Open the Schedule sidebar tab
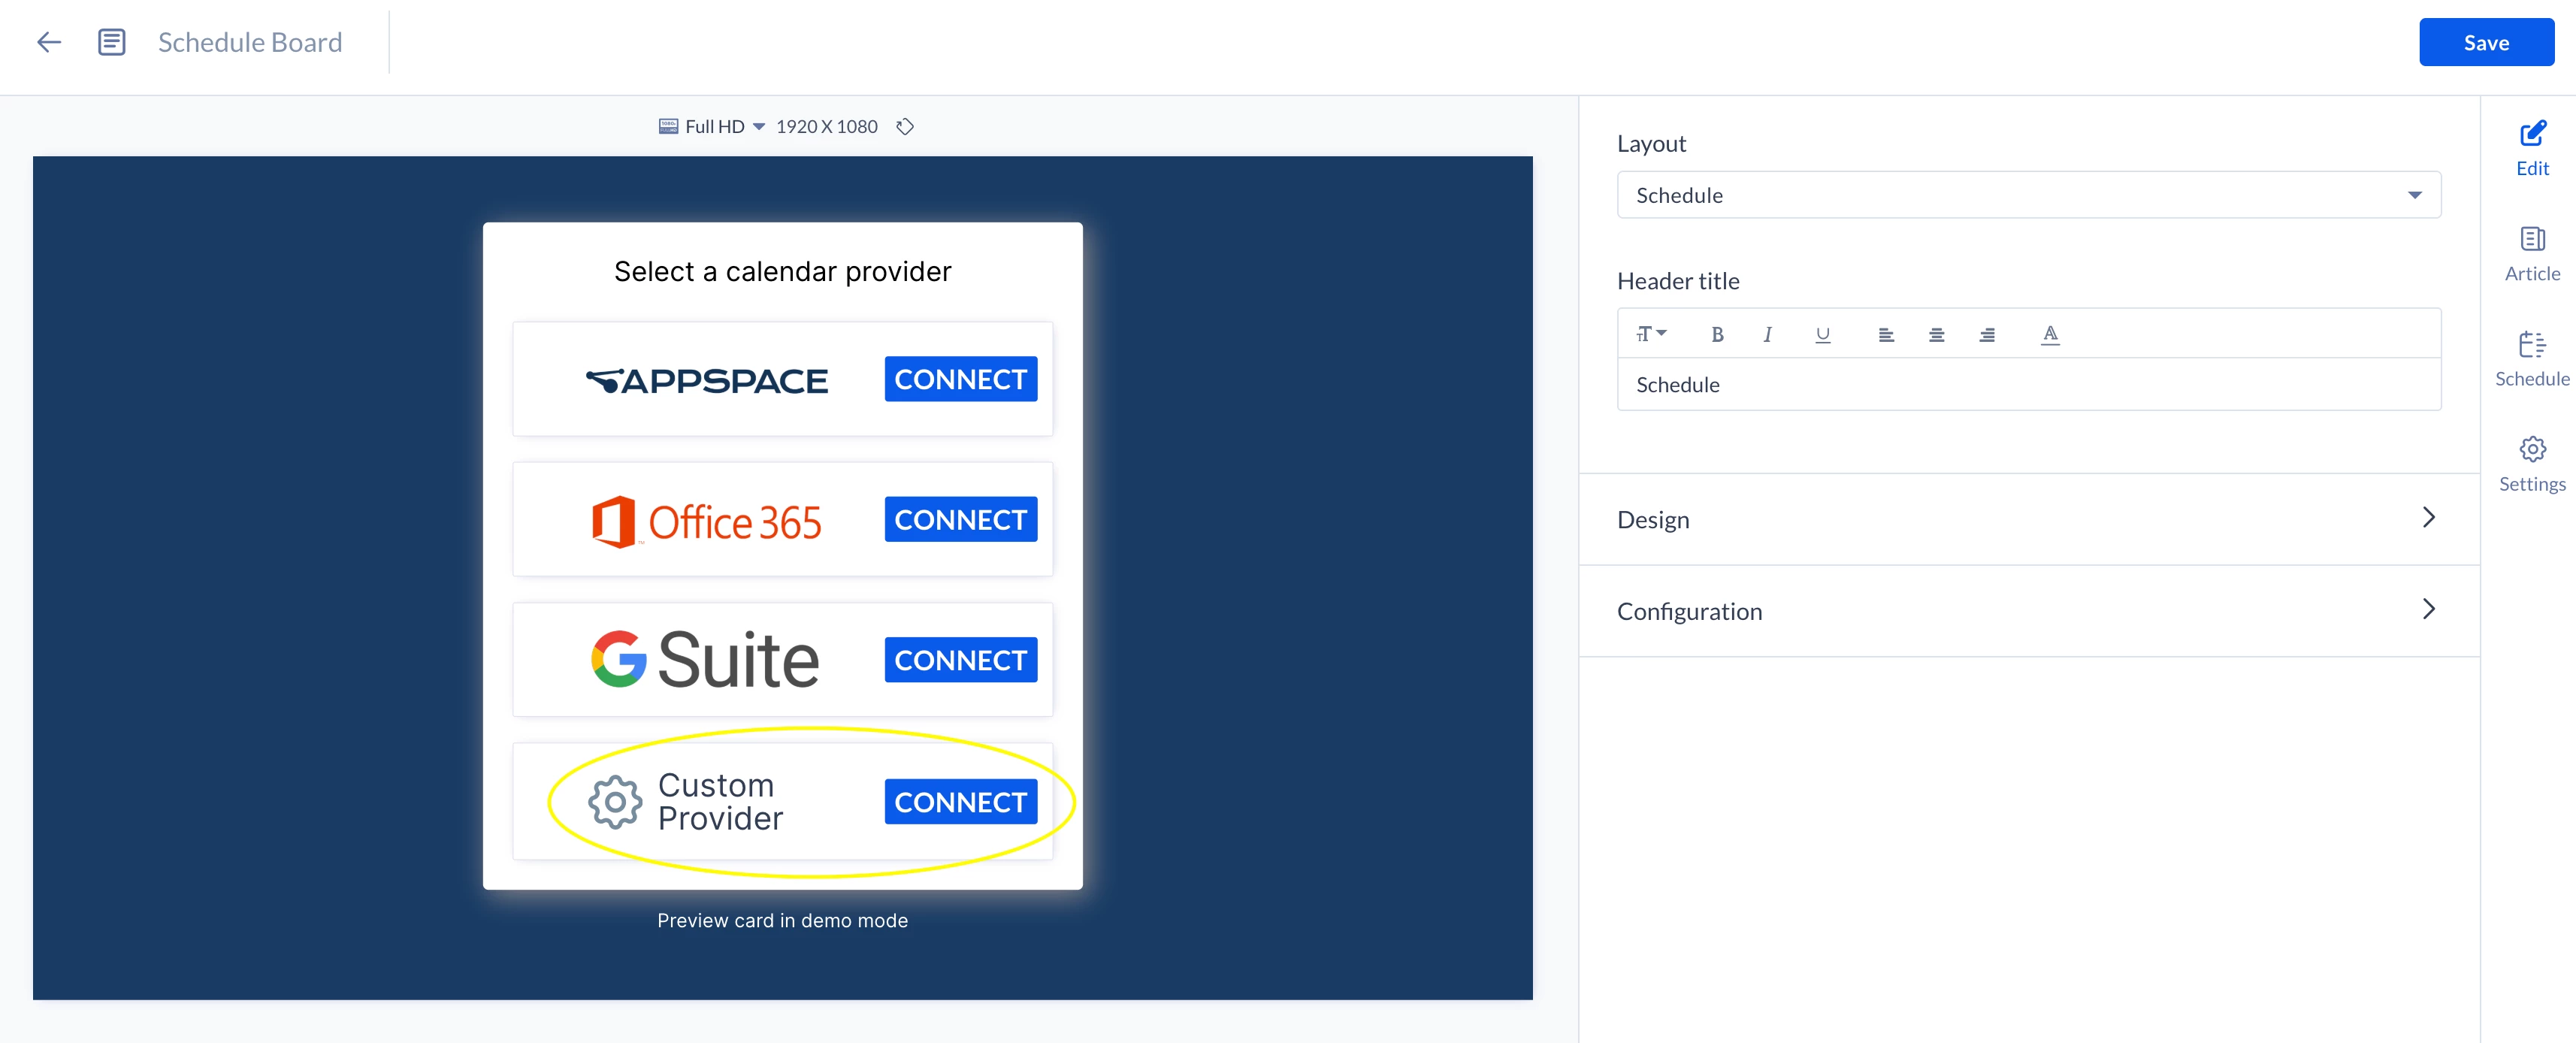2576x1043 pixels. tap(2531, 358)
